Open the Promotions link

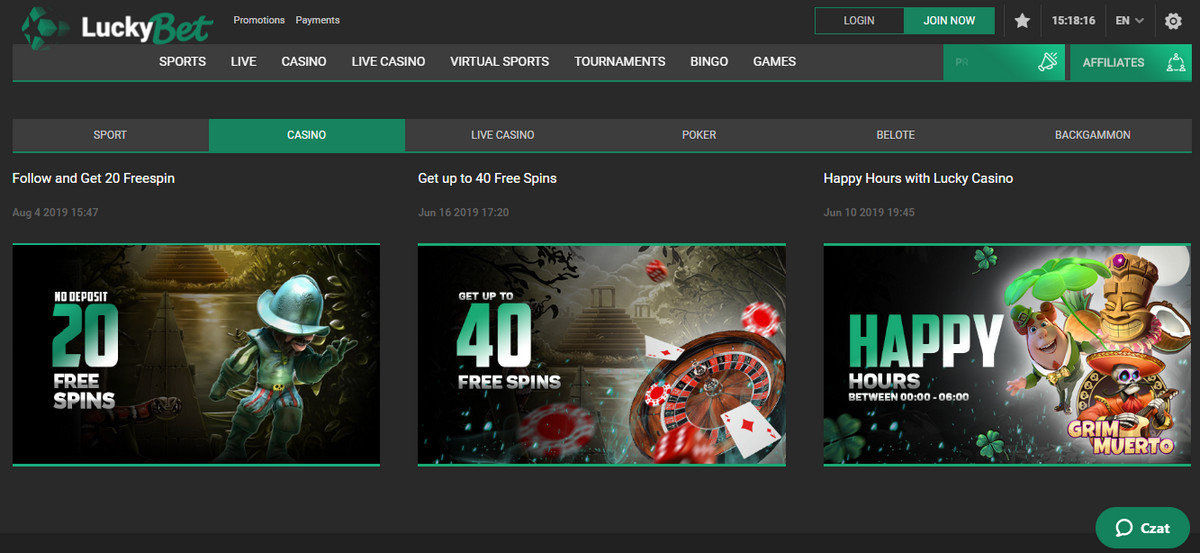point(259,20)
